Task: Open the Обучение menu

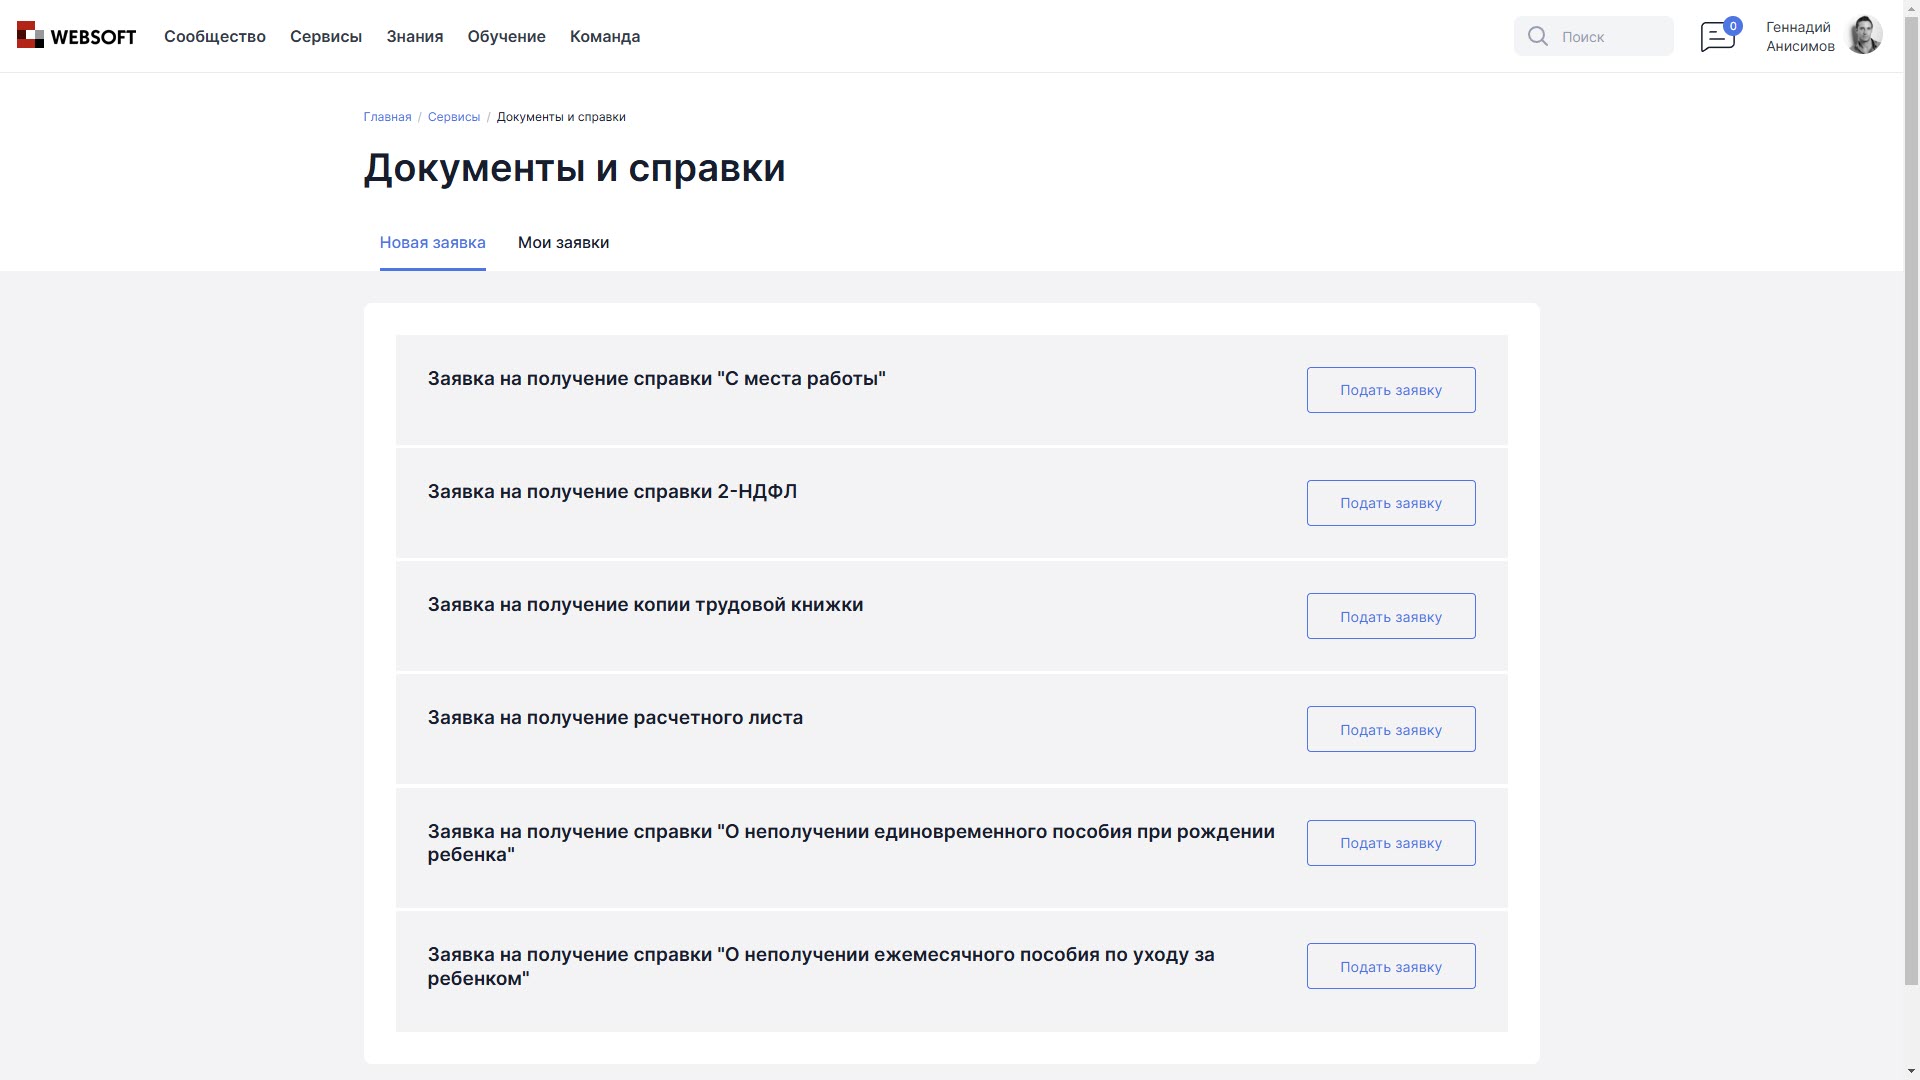Action: tap(506, 36)
